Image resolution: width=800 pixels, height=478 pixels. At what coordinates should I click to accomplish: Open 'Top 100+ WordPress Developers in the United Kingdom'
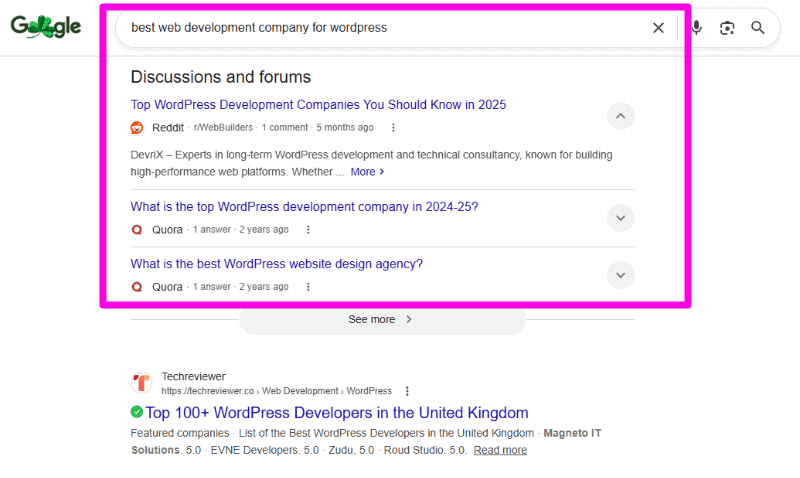[337, 413]
